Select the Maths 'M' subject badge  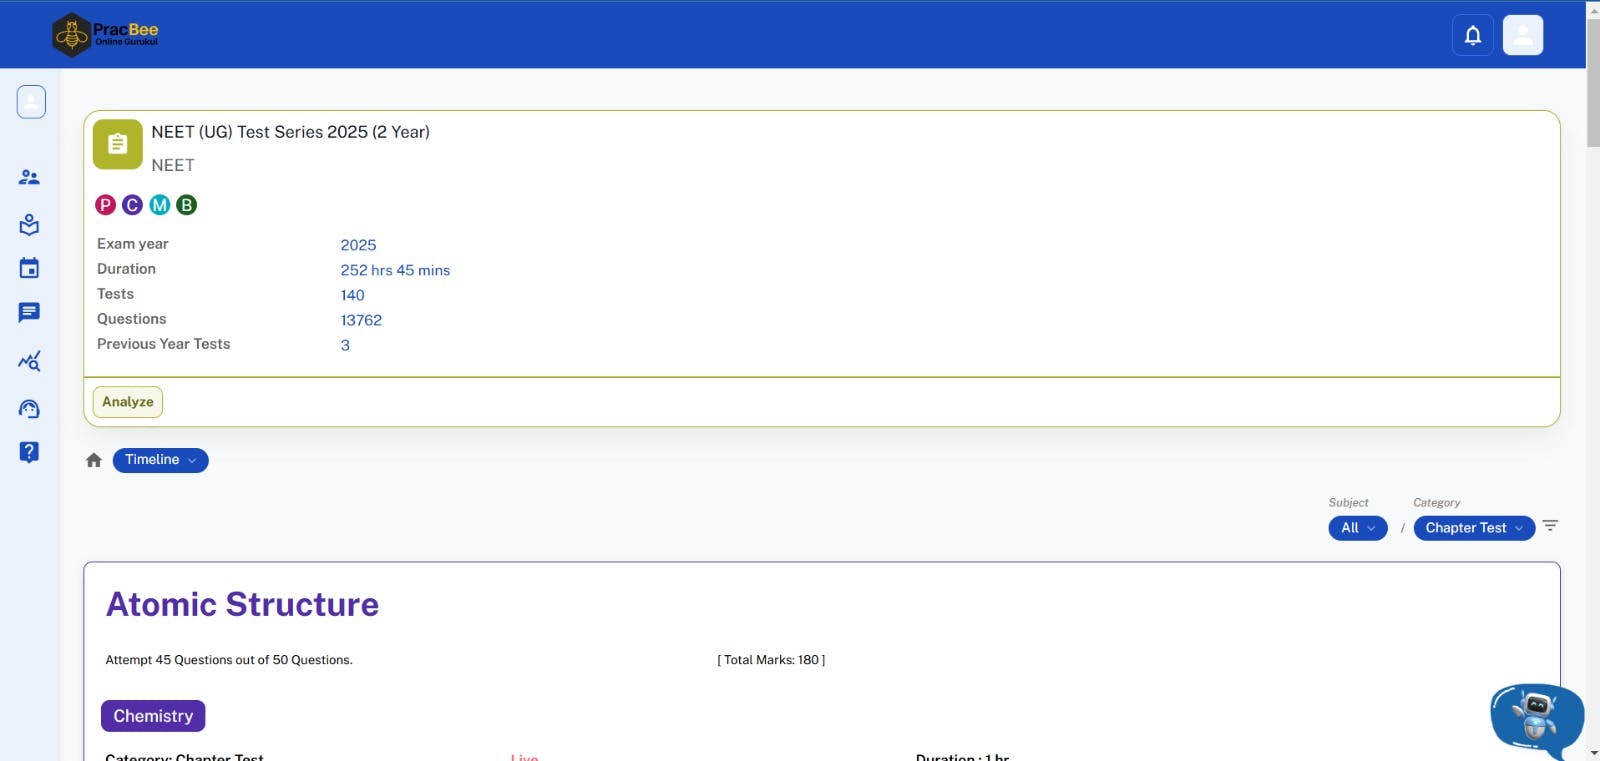[159, 205]
